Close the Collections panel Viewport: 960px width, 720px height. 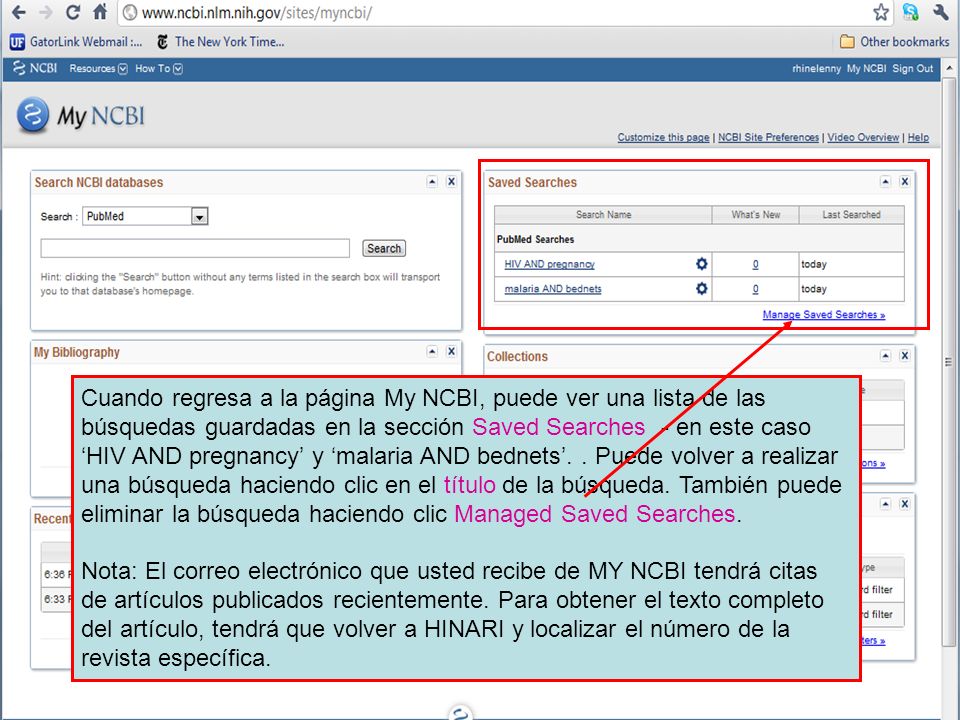(905, 356)
